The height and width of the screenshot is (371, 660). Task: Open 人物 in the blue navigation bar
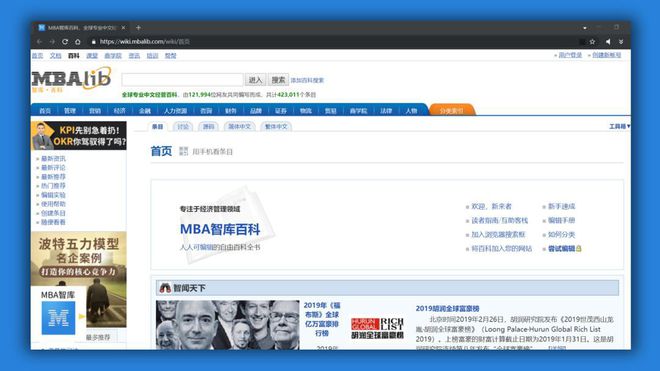pos(411,111)
